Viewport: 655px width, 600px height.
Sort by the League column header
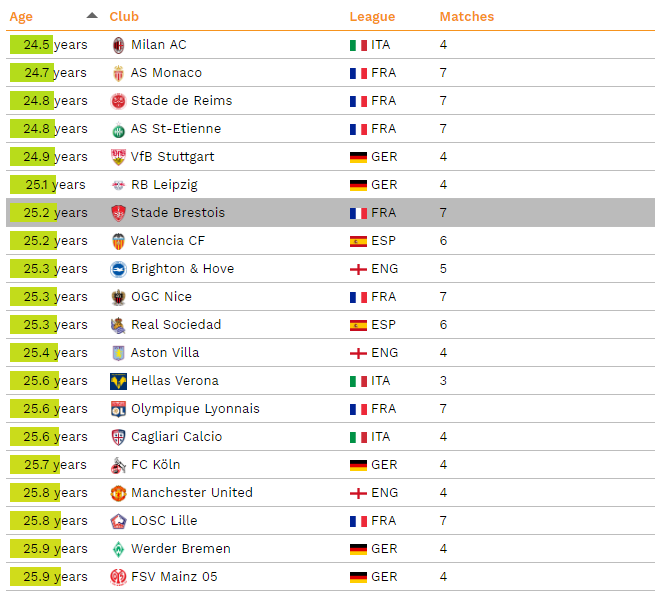point(372,17)
